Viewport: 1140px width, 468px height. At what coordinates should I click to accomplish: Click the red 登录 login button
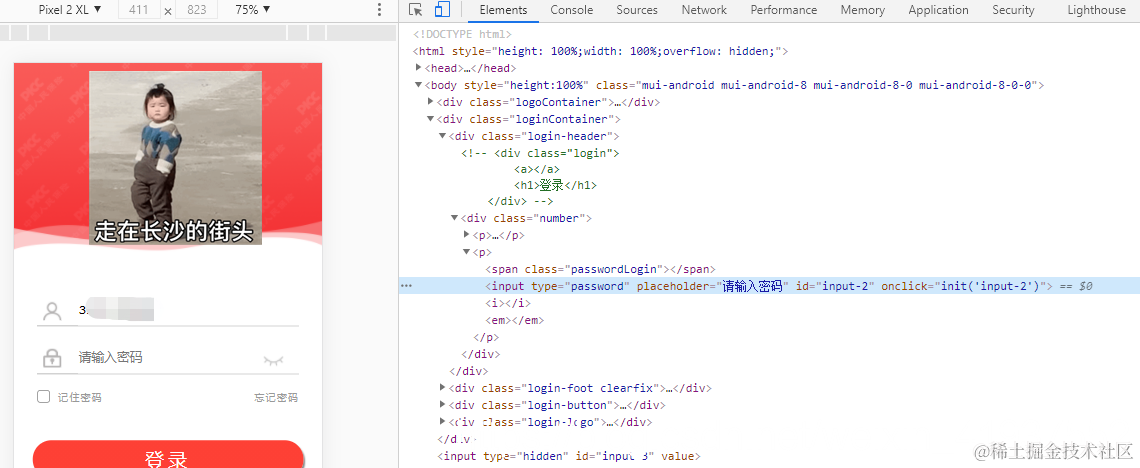pos(169,454)
